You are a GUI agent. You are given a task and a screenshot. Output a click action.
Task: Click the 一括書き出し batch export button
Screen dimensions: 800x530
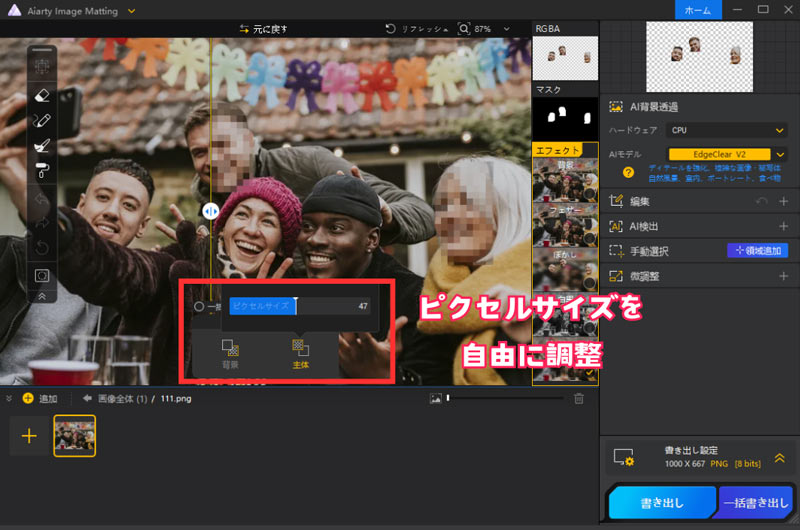coord(756,502)
